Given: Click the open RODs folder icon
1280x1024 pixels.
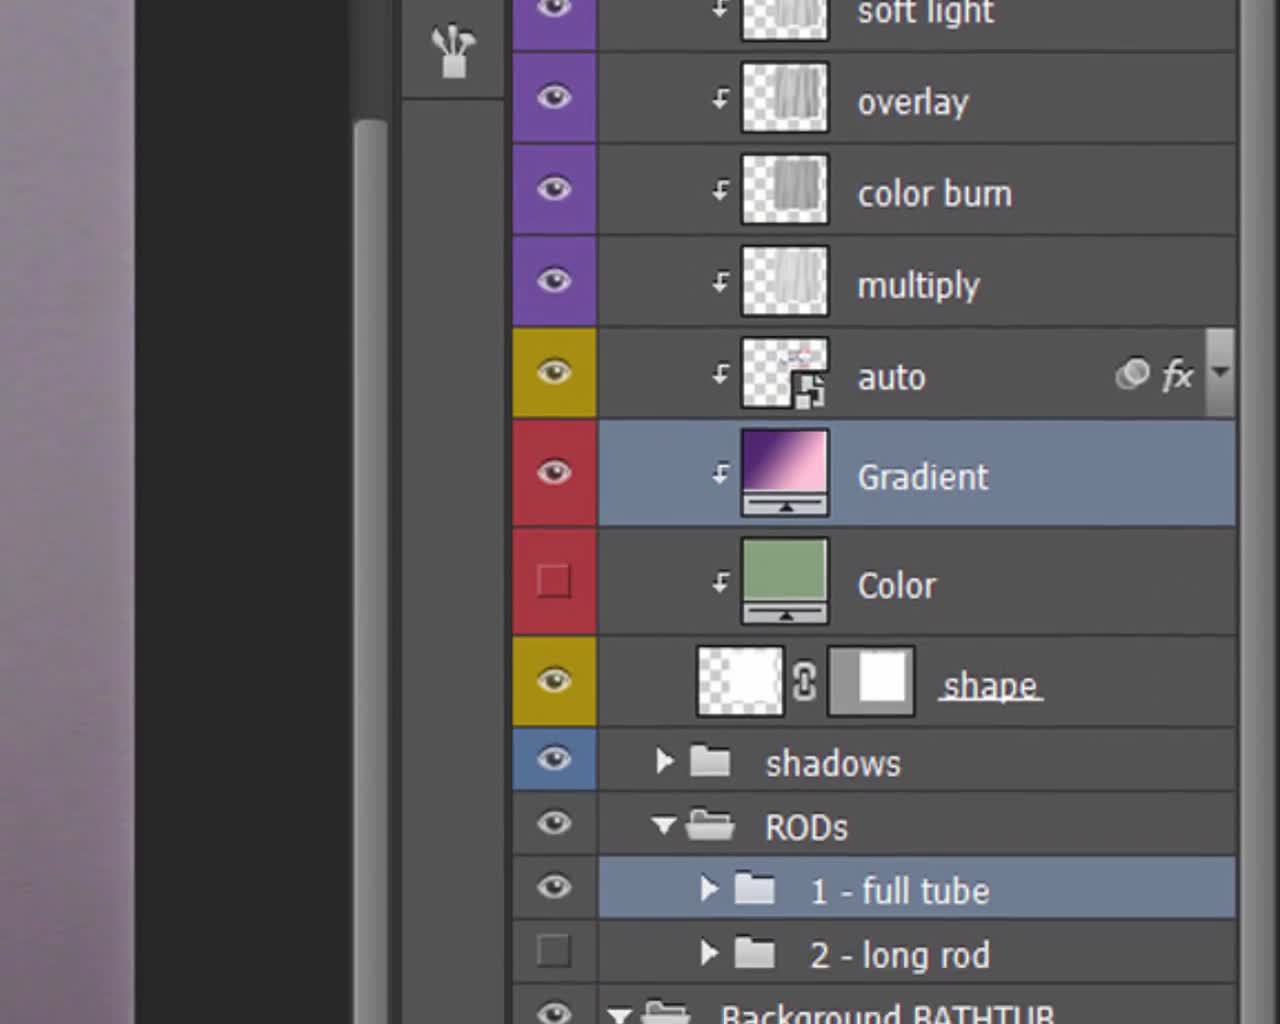Looking at the screenshot, I should (x=710, y=825).
